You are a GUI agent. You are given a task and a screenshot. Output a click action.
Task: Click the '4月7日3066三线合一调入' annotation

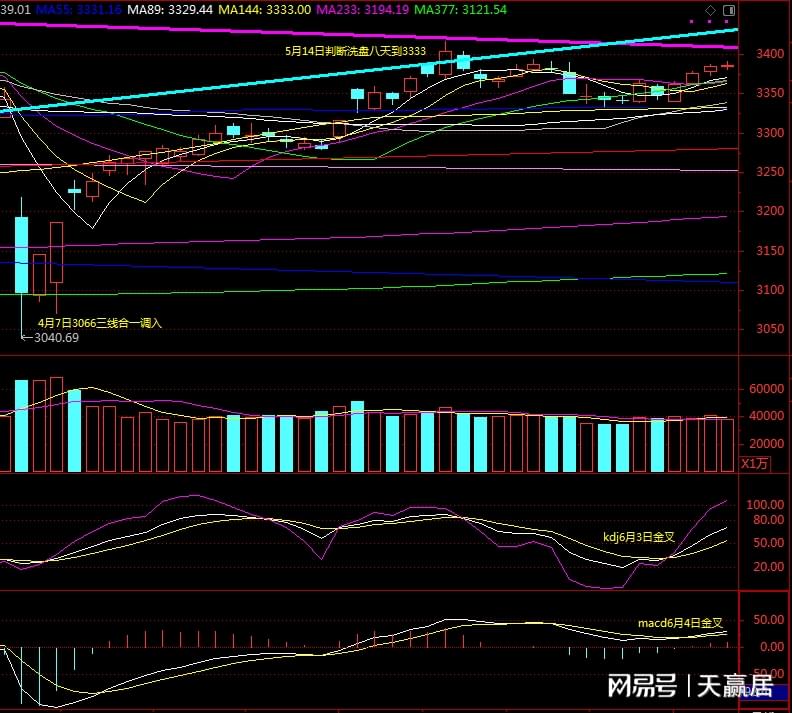click(100, 323)
